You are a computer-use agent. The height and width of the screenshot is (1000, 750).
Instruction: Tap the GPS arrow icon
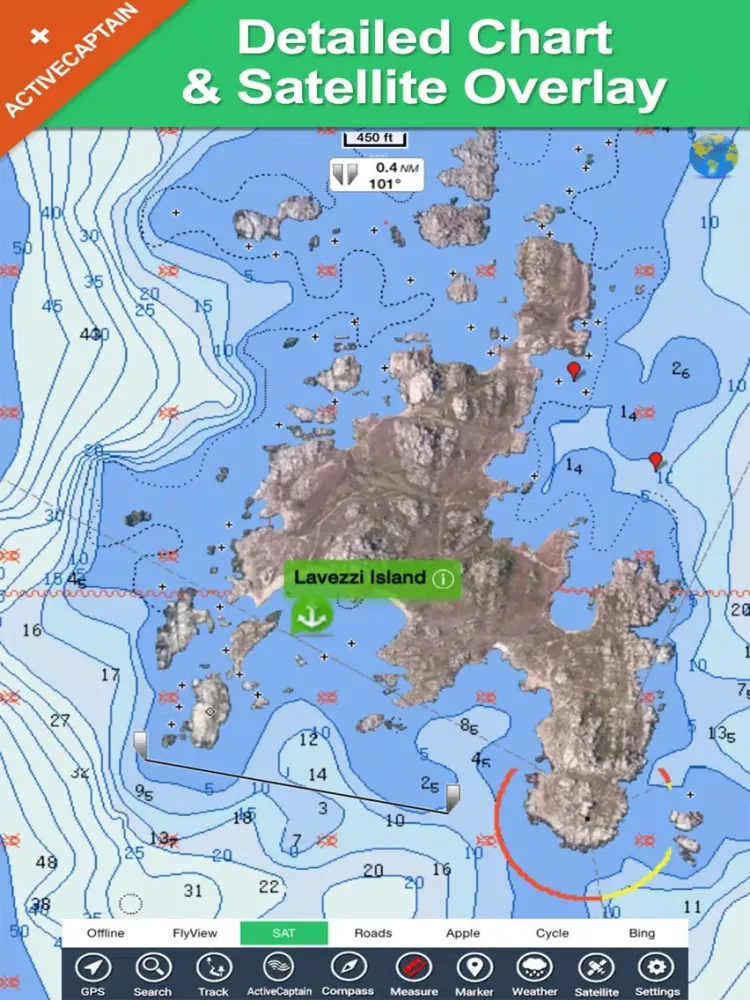click(93, 968)
